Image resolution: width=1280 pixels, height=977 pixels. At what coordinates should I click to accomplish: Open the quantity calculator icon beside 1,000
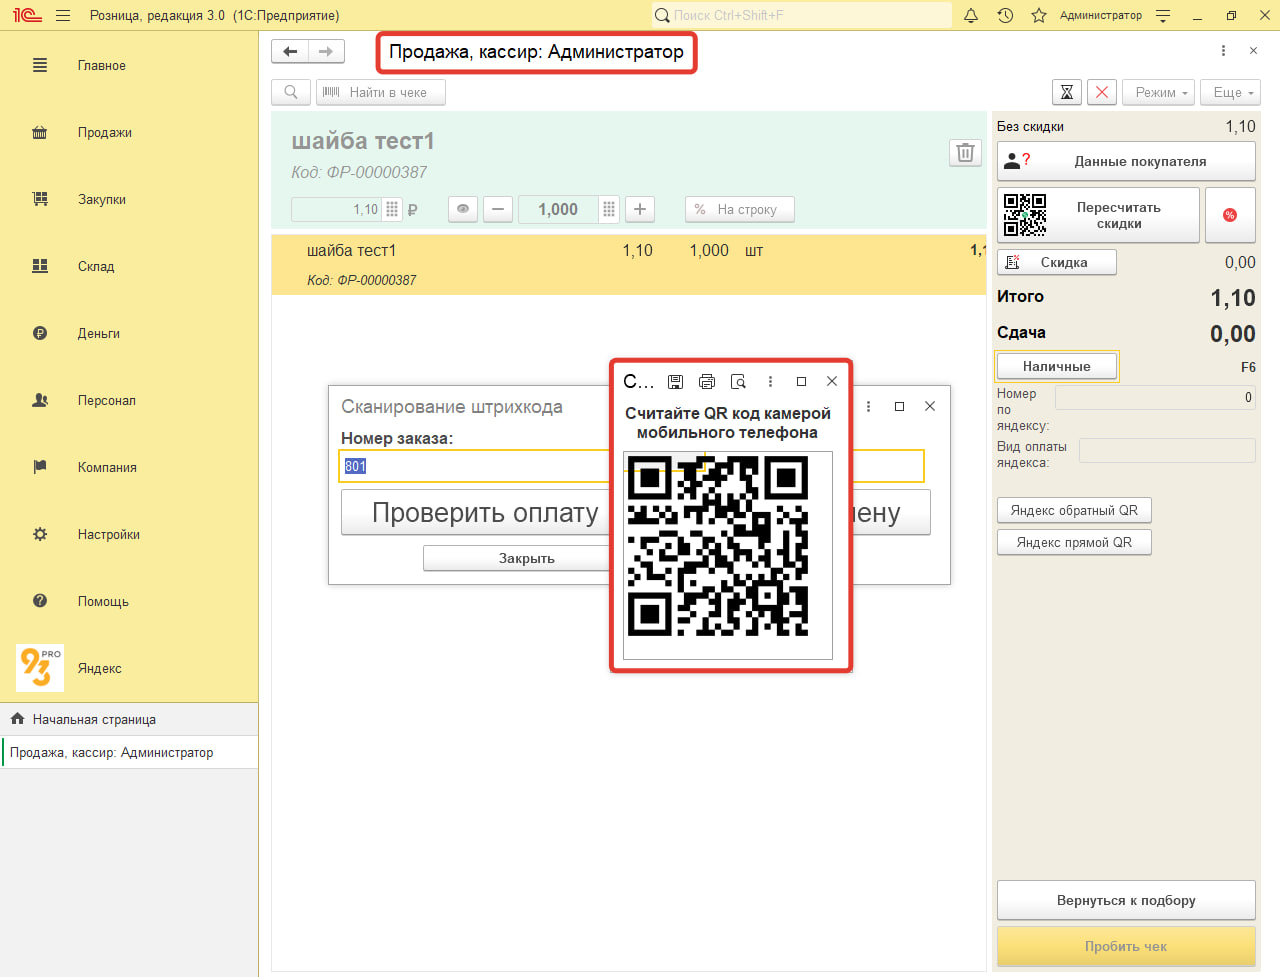pyautogui.click(x=608, y=209)
